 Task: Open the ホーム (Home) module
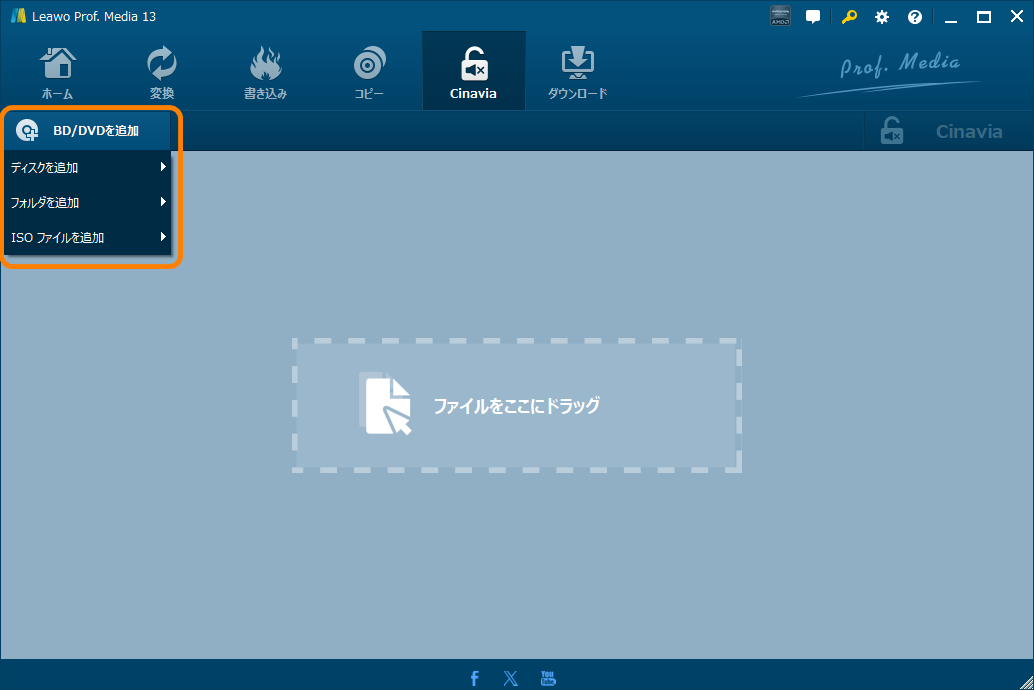click(x=58, y=71)
